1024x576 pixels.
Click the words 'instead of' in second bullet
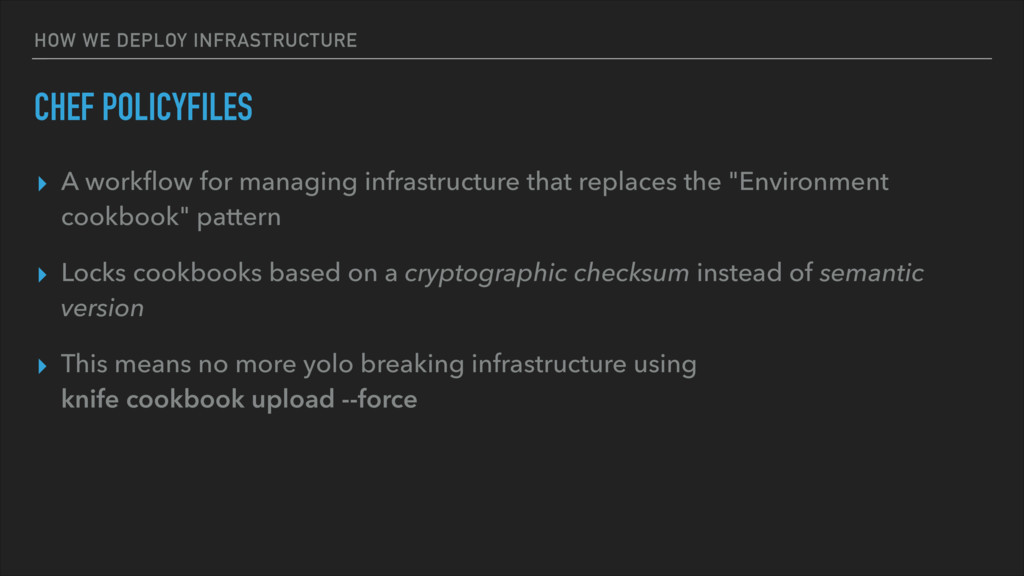click(754, 273)
